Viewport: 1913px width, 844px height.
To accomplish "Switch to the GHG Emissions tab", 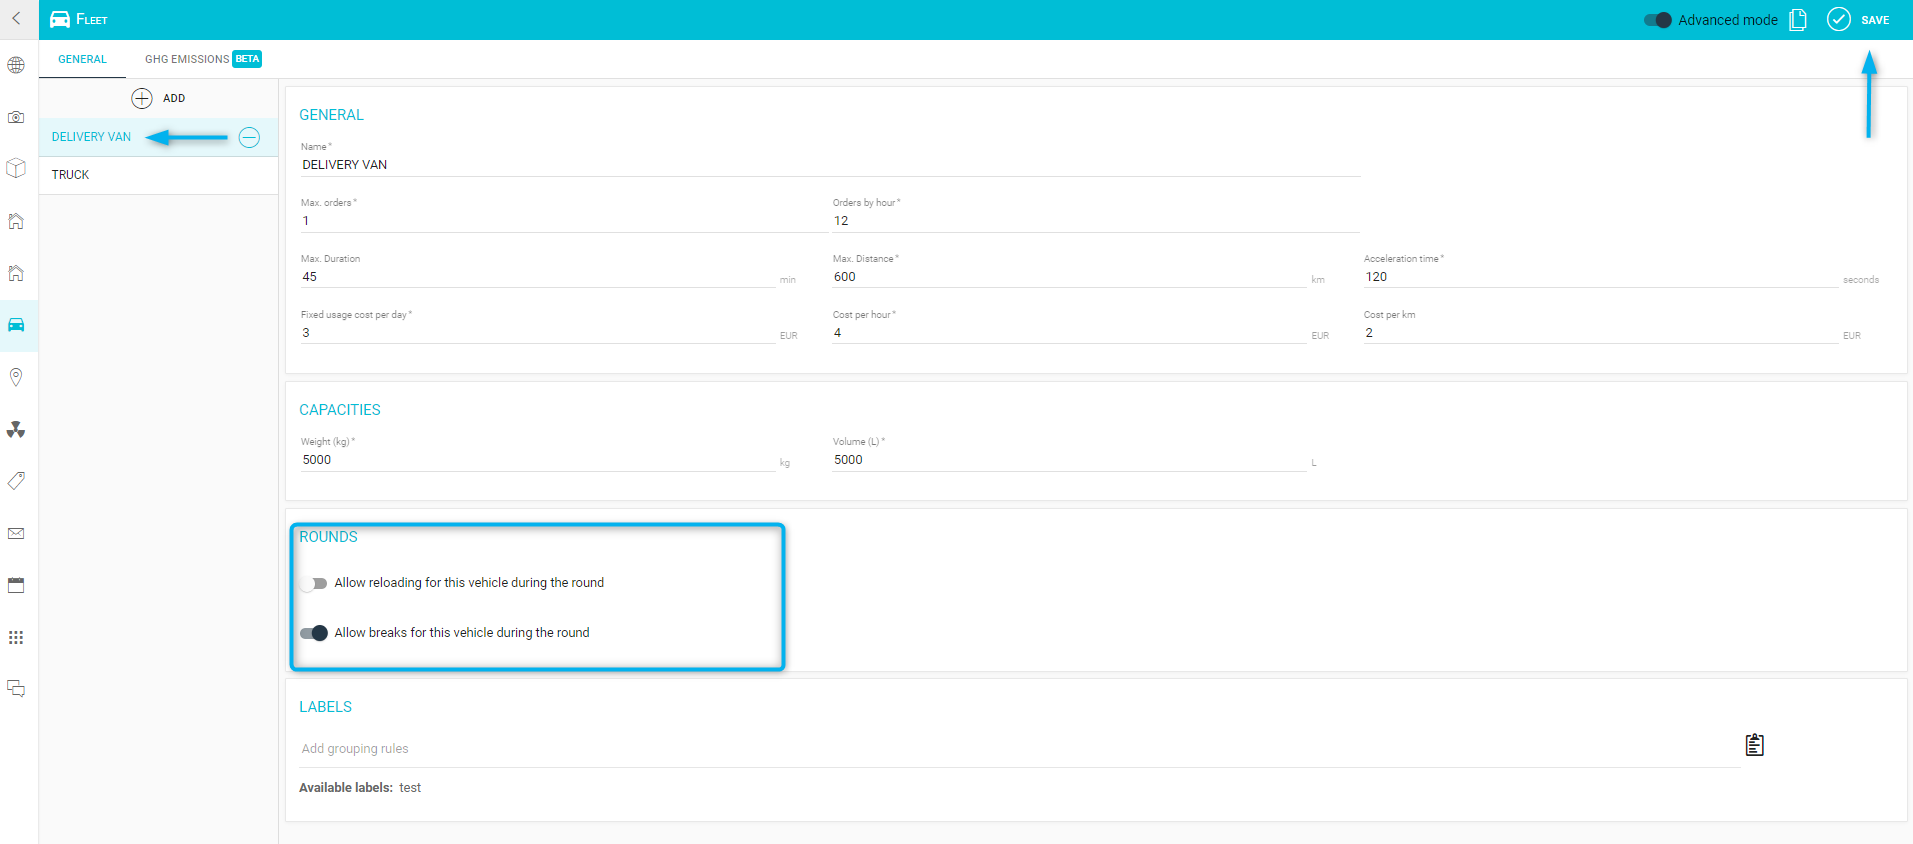I will click(203, 59).
